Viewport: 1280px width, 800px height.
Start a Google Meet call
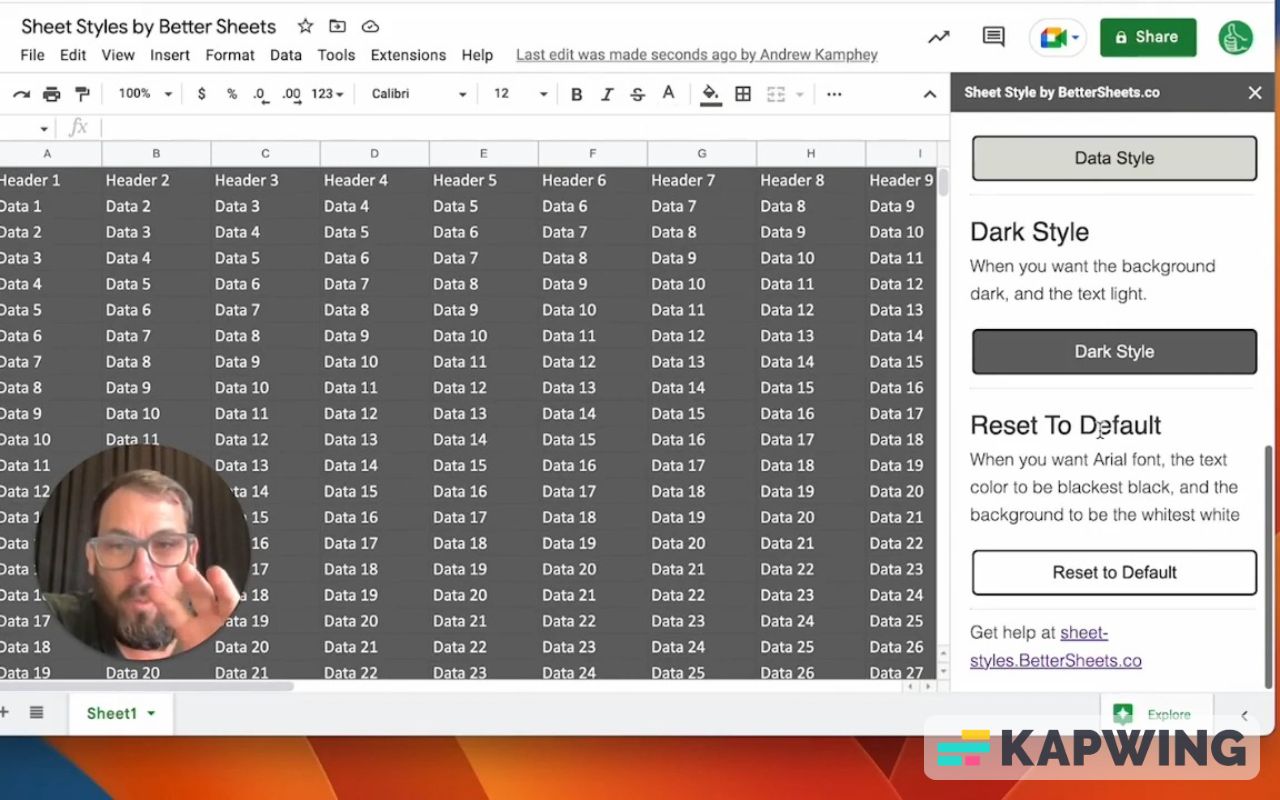click(1053, 38)
